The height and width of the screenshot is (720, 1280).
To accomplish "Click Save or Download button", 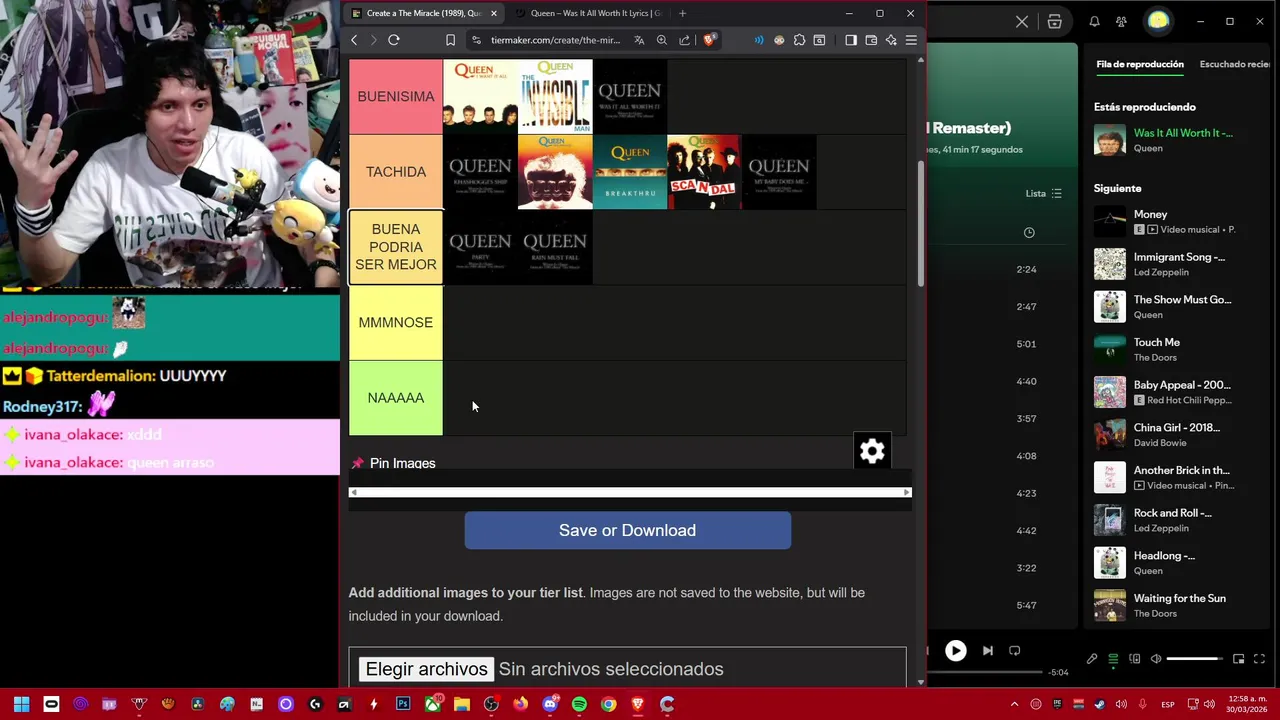I will [627, 530].
